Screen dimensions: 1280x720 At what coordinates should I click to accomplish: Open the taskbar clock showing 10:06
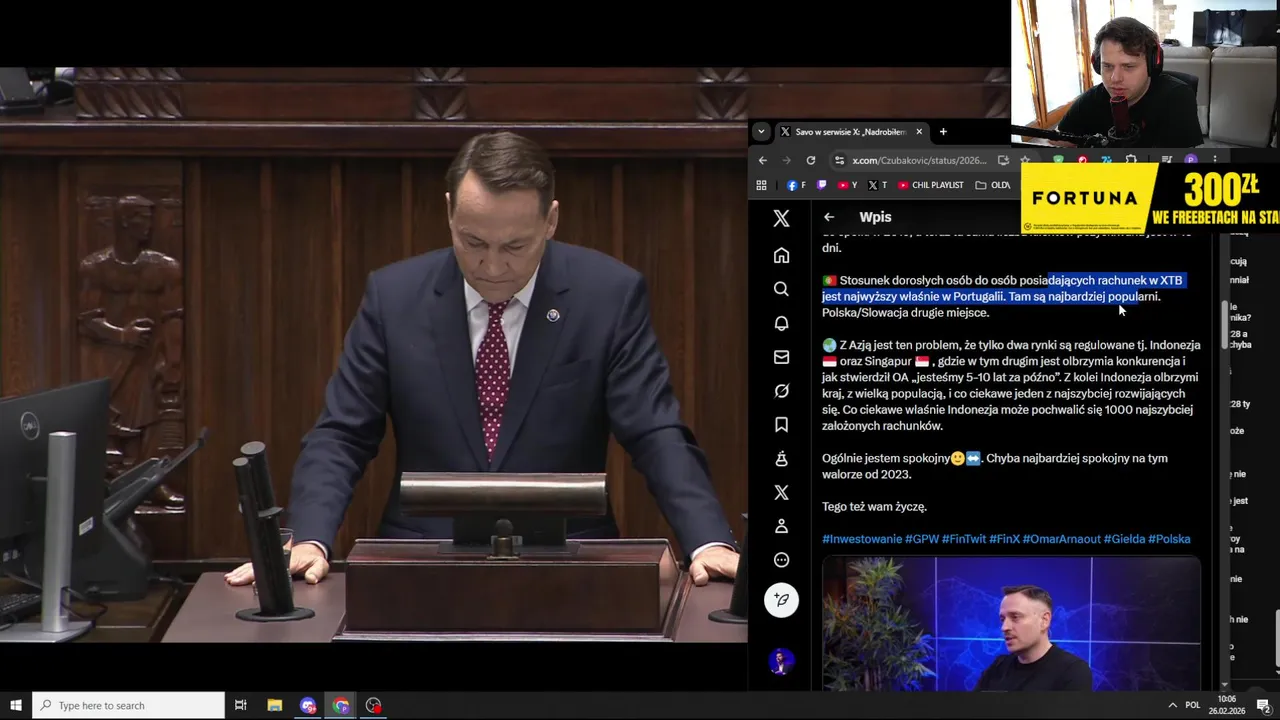point(1229,705)
